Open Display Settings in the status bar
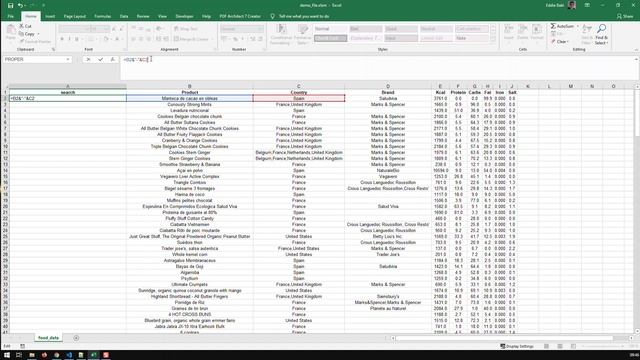640x360 pixels. click(x=517, y=346)
